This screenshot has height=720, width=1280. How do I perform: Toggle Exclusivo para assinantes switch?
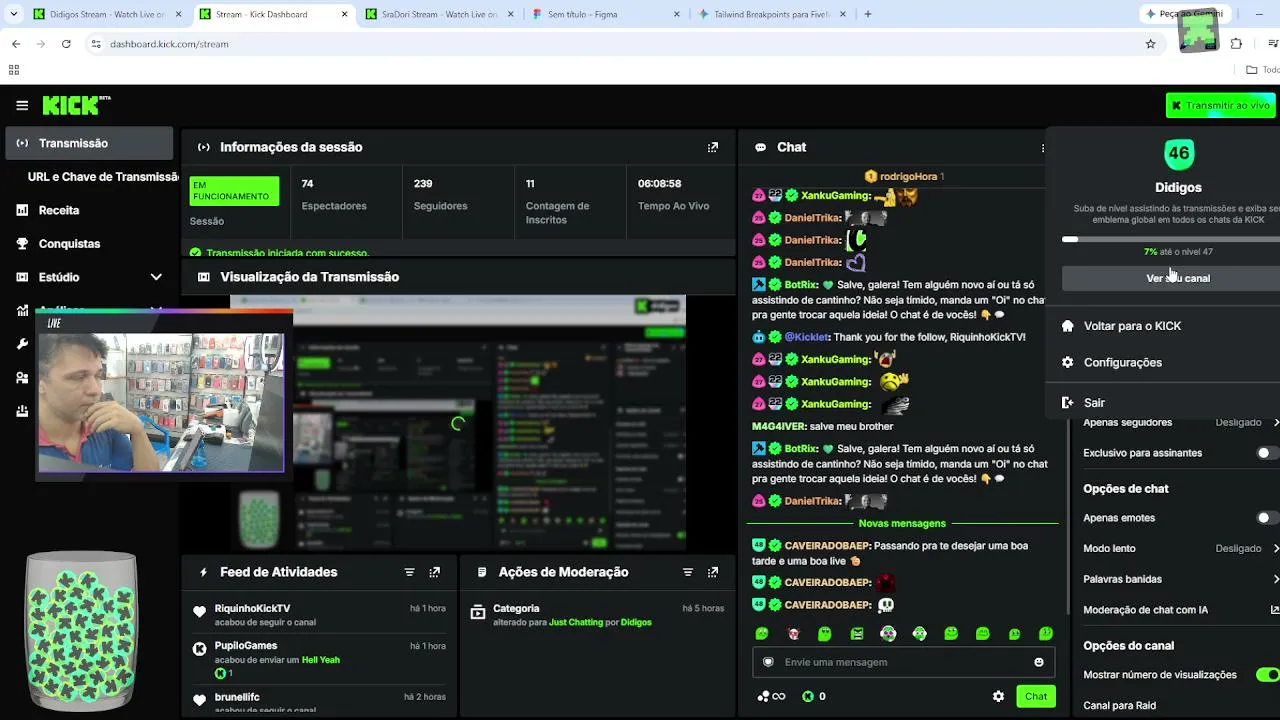[x=1268, y=453]
